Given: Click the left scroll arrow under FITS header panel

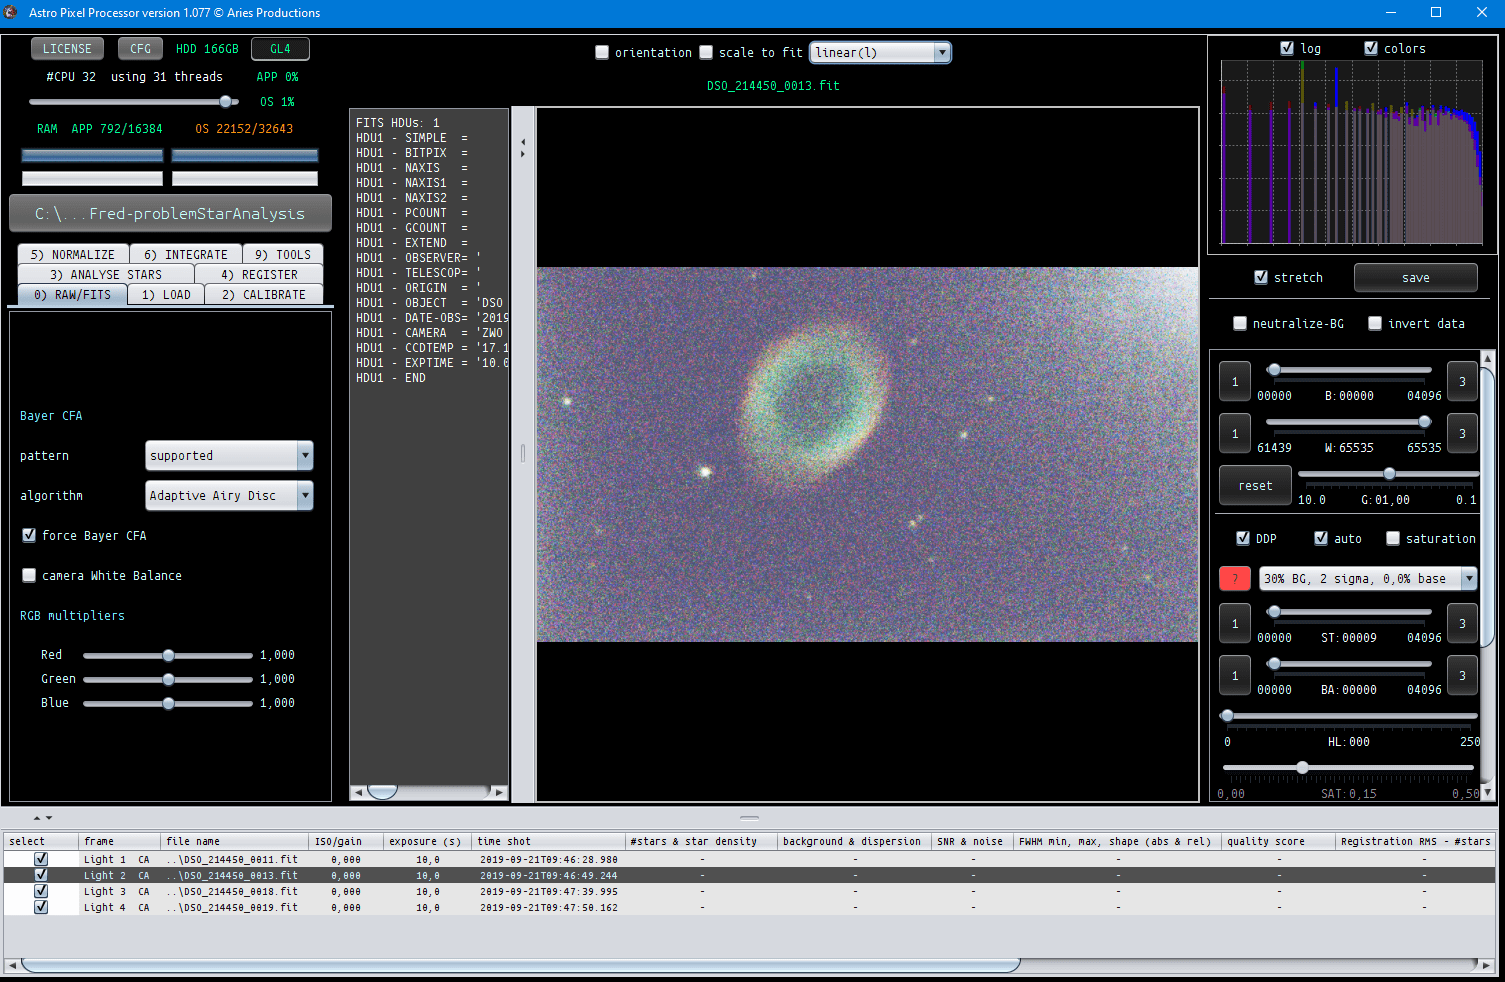Looking at the screenshot, I should pyautogui.click(x=358, y=792).
